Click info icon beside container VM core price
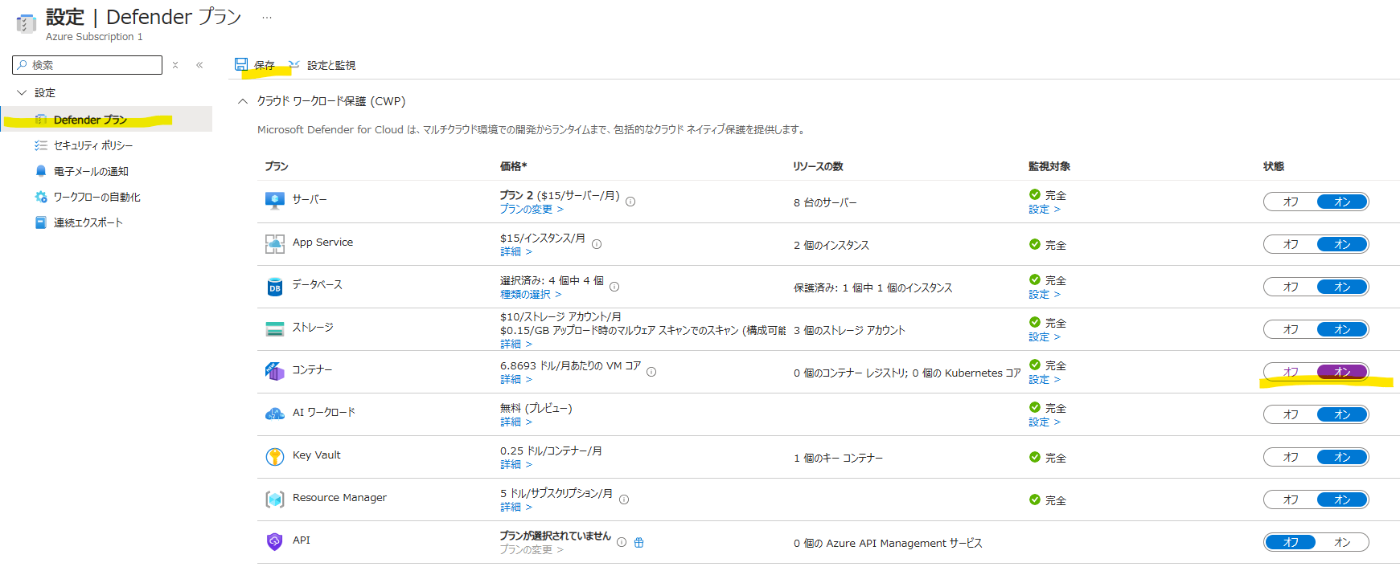The width and height of the screenshot is (1400, 579). 651,371
